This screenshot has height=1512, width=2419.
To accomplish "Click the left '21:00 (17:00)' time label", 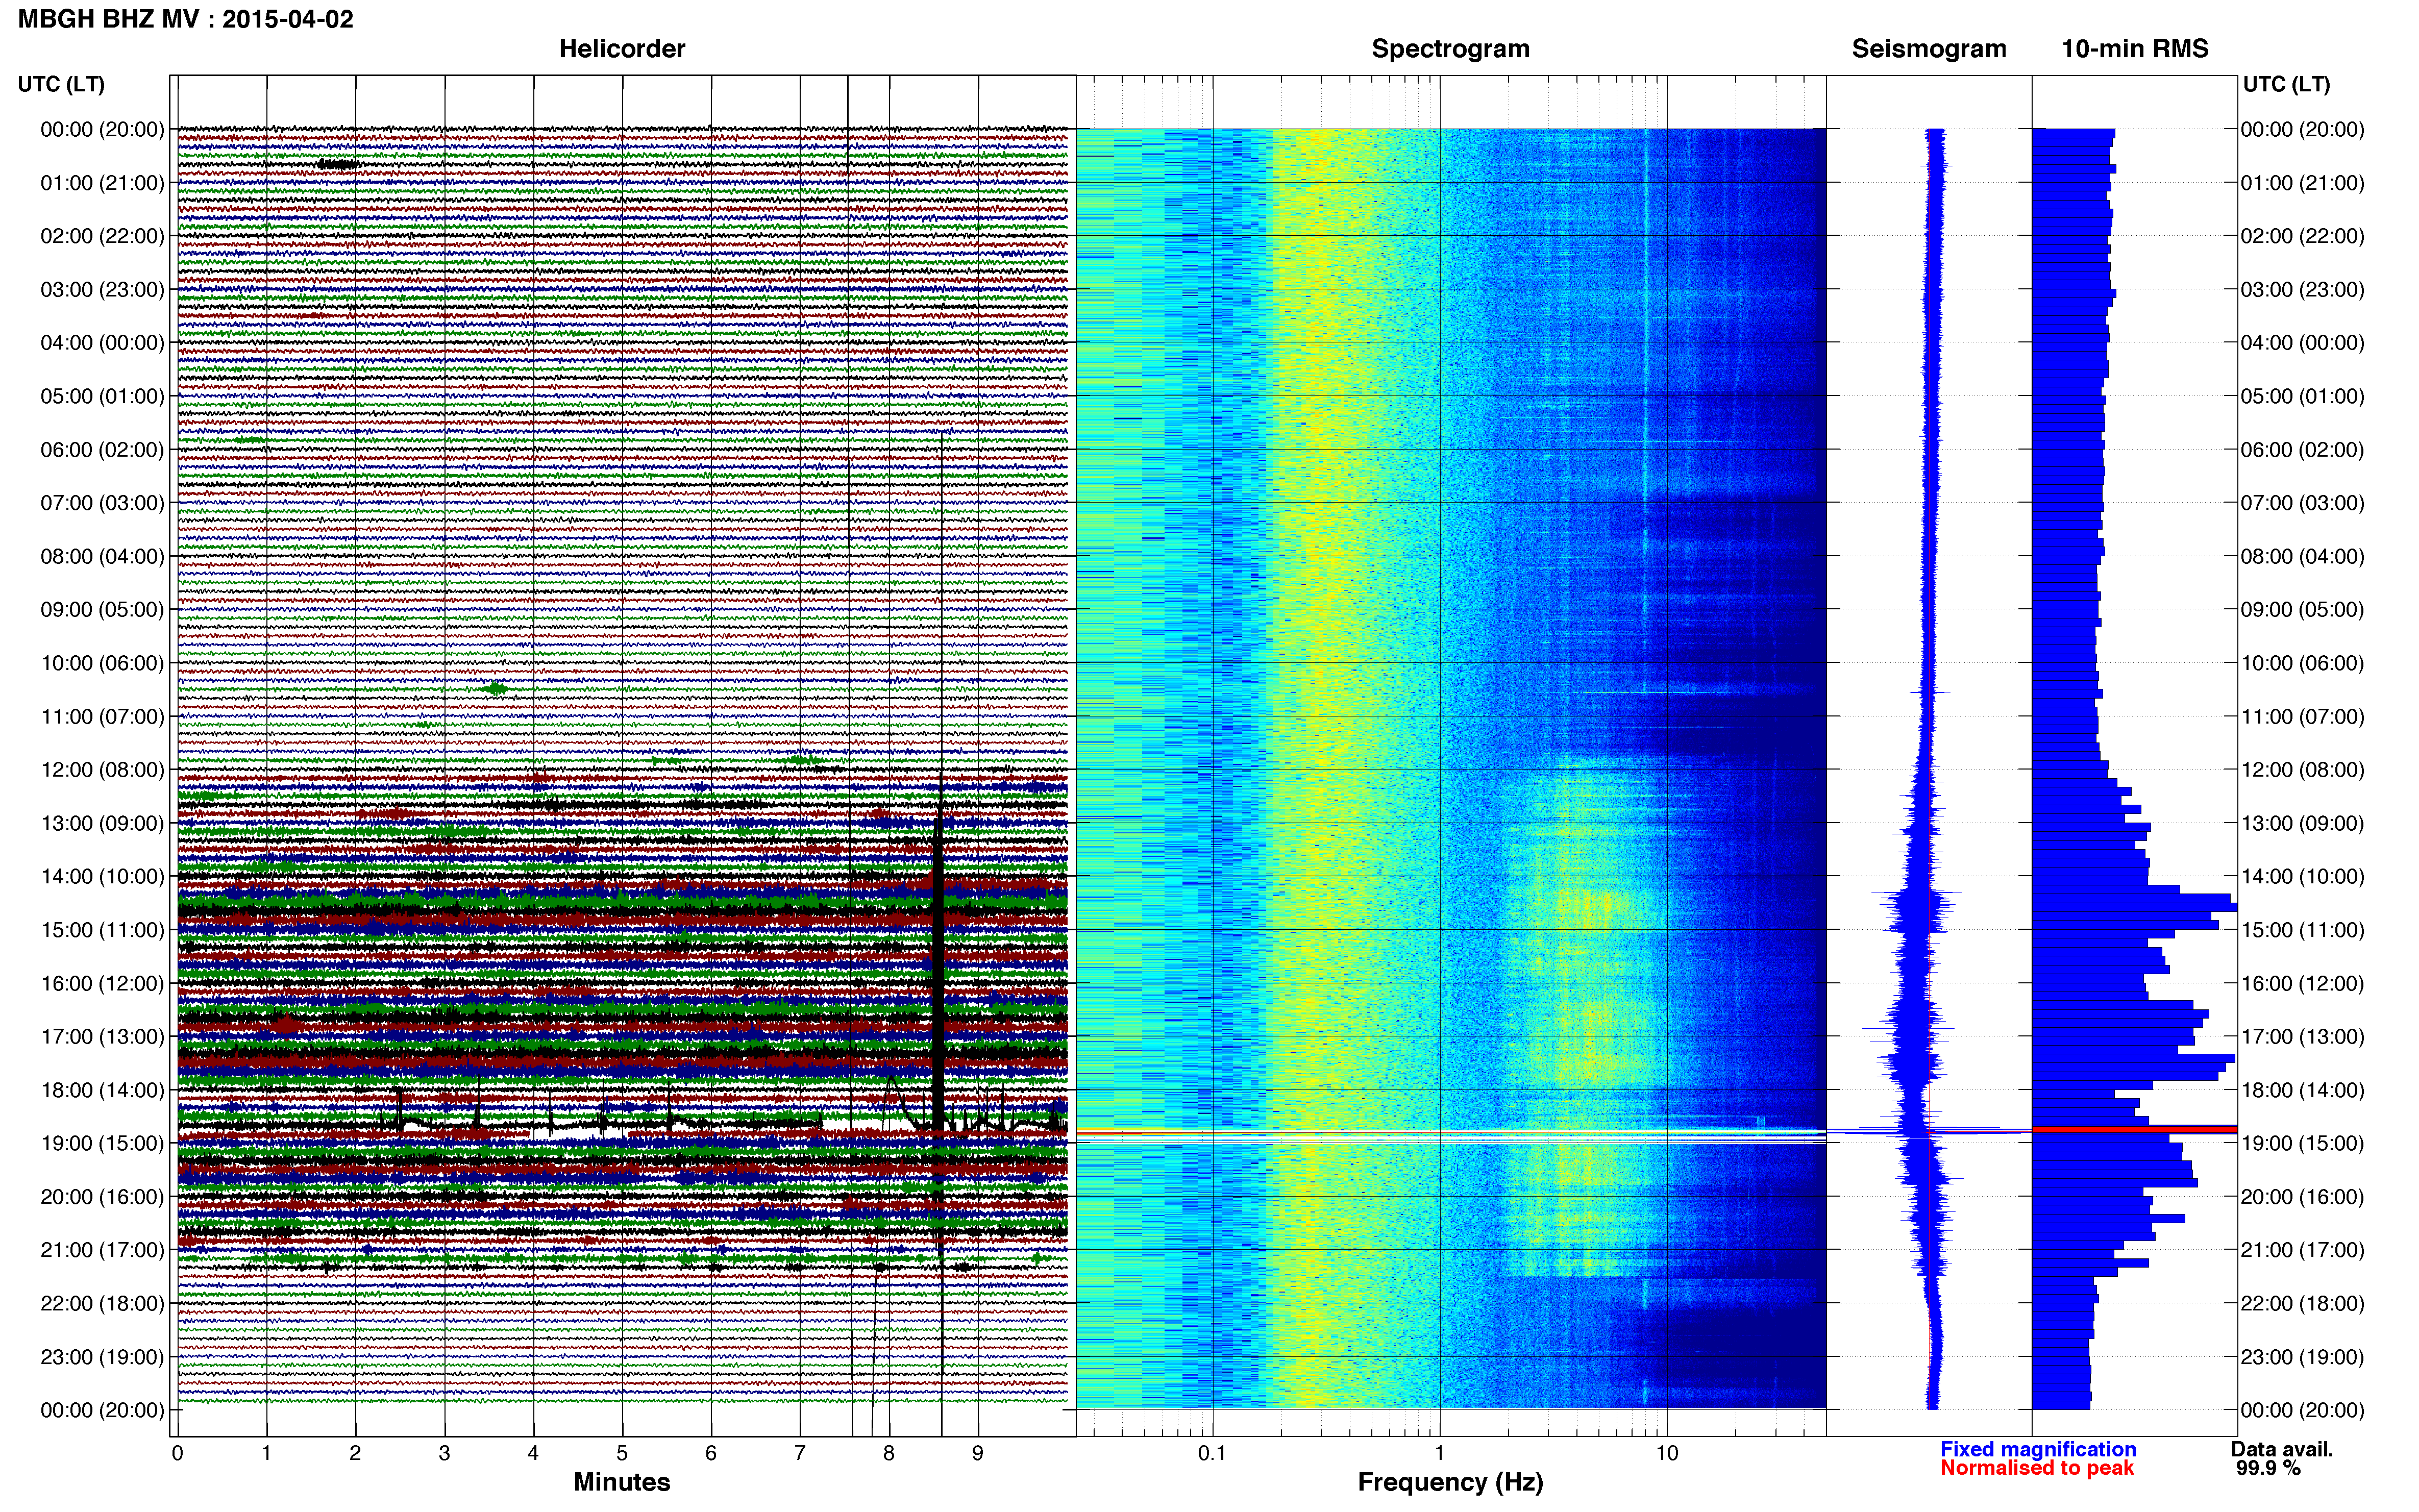I will (x=102, y=1250).
